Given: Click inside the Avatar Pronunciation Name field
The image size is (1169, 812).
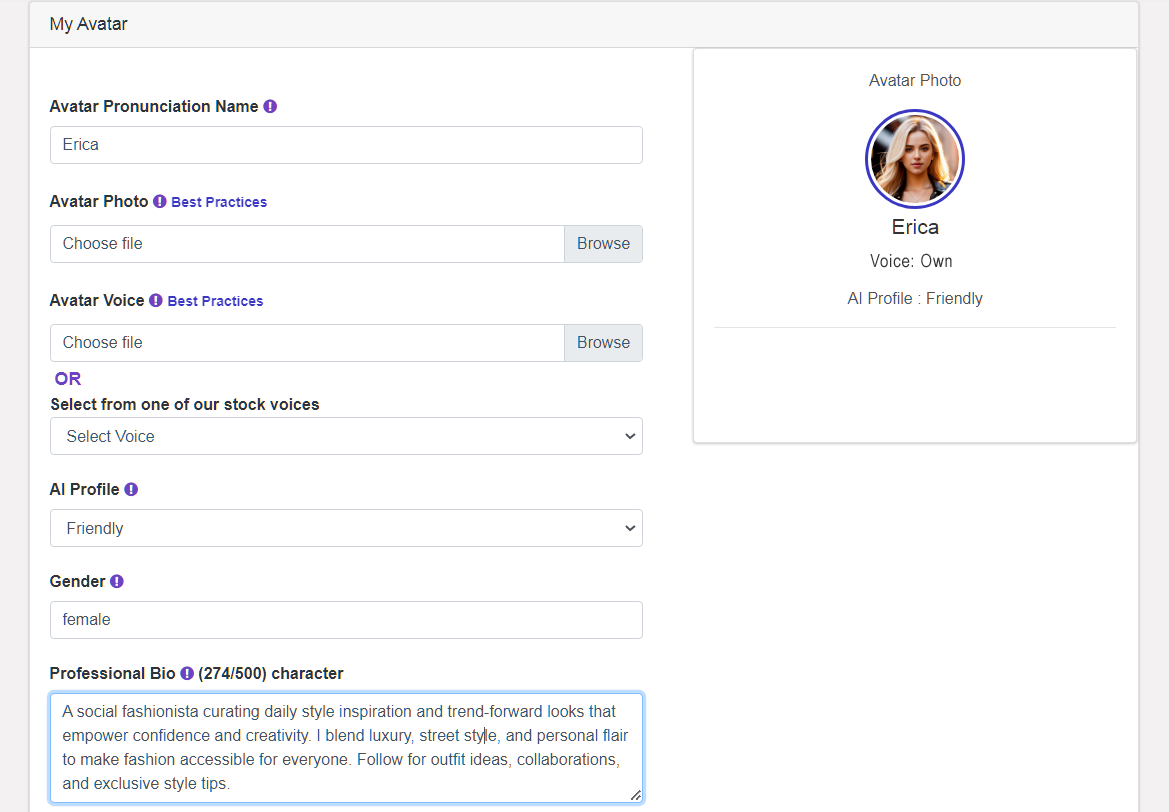Looking at the screenshot, I should (x=345, y=145).
